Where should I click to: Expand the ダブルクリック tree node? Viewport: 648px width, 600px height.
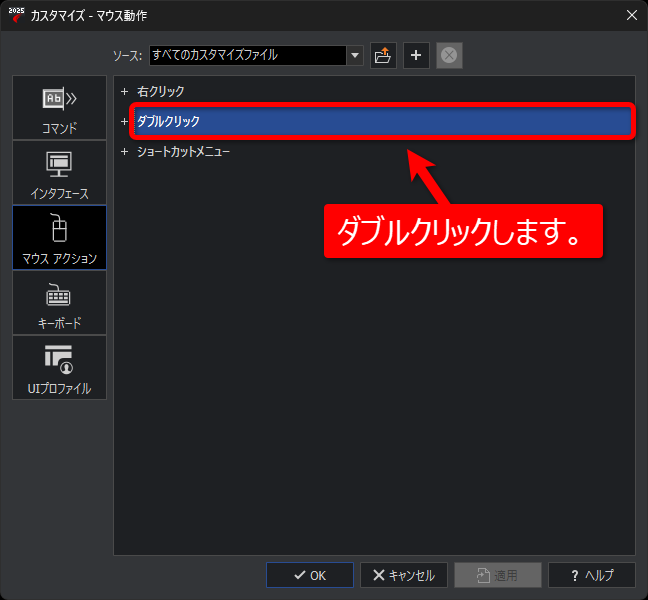click(x=124, y=121)
